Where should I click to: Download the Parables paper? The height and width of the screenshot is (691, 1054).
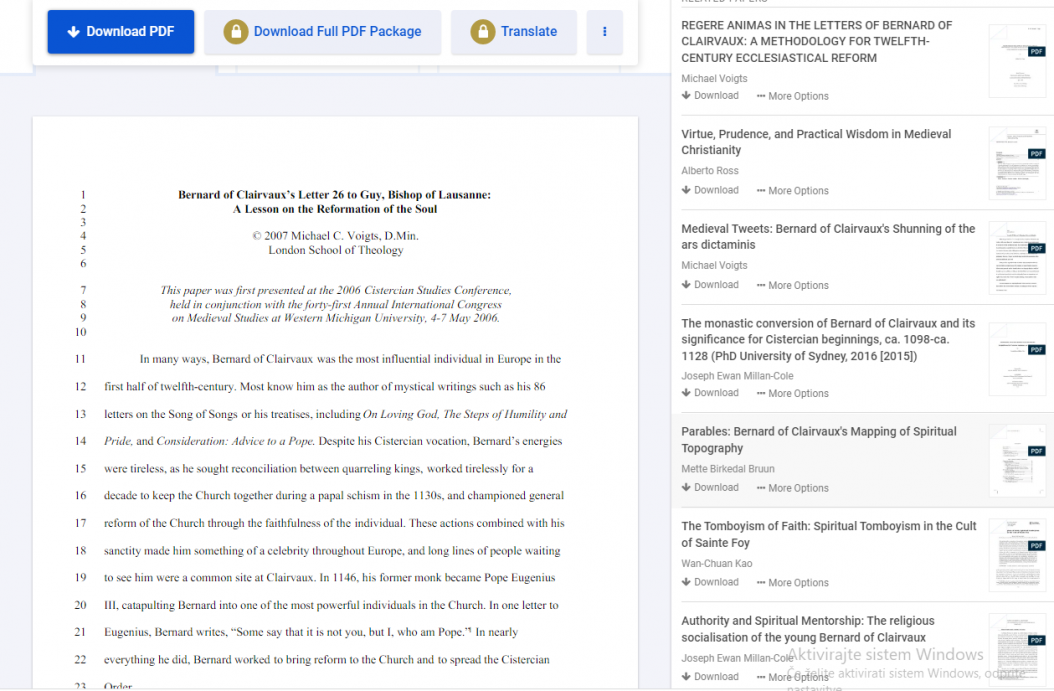point(710,488)
